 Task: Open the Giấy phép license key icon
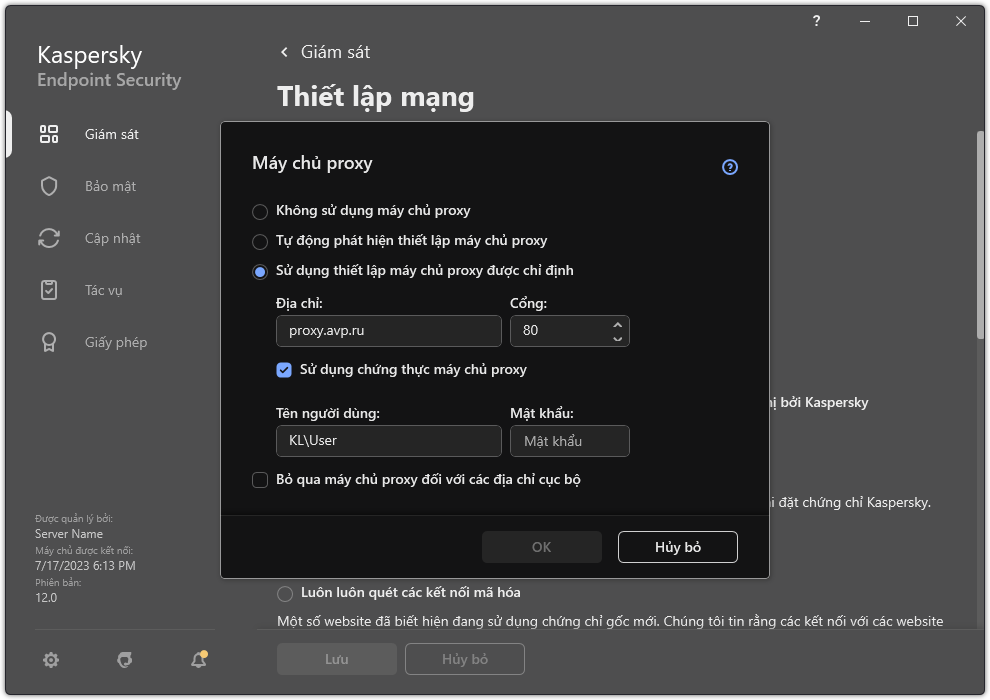click(x=48, y=341)
